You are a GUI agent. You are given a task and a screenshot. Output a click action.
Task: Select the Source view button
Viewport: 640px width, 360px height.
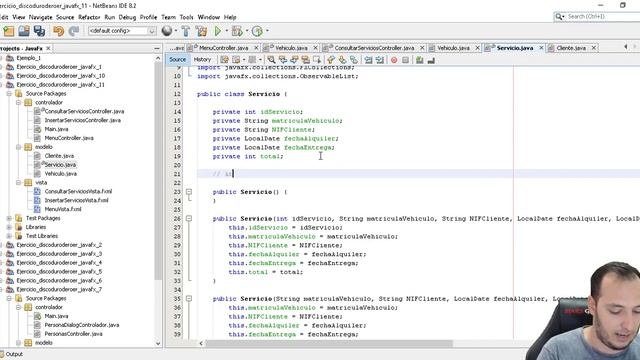pos(178,60)
